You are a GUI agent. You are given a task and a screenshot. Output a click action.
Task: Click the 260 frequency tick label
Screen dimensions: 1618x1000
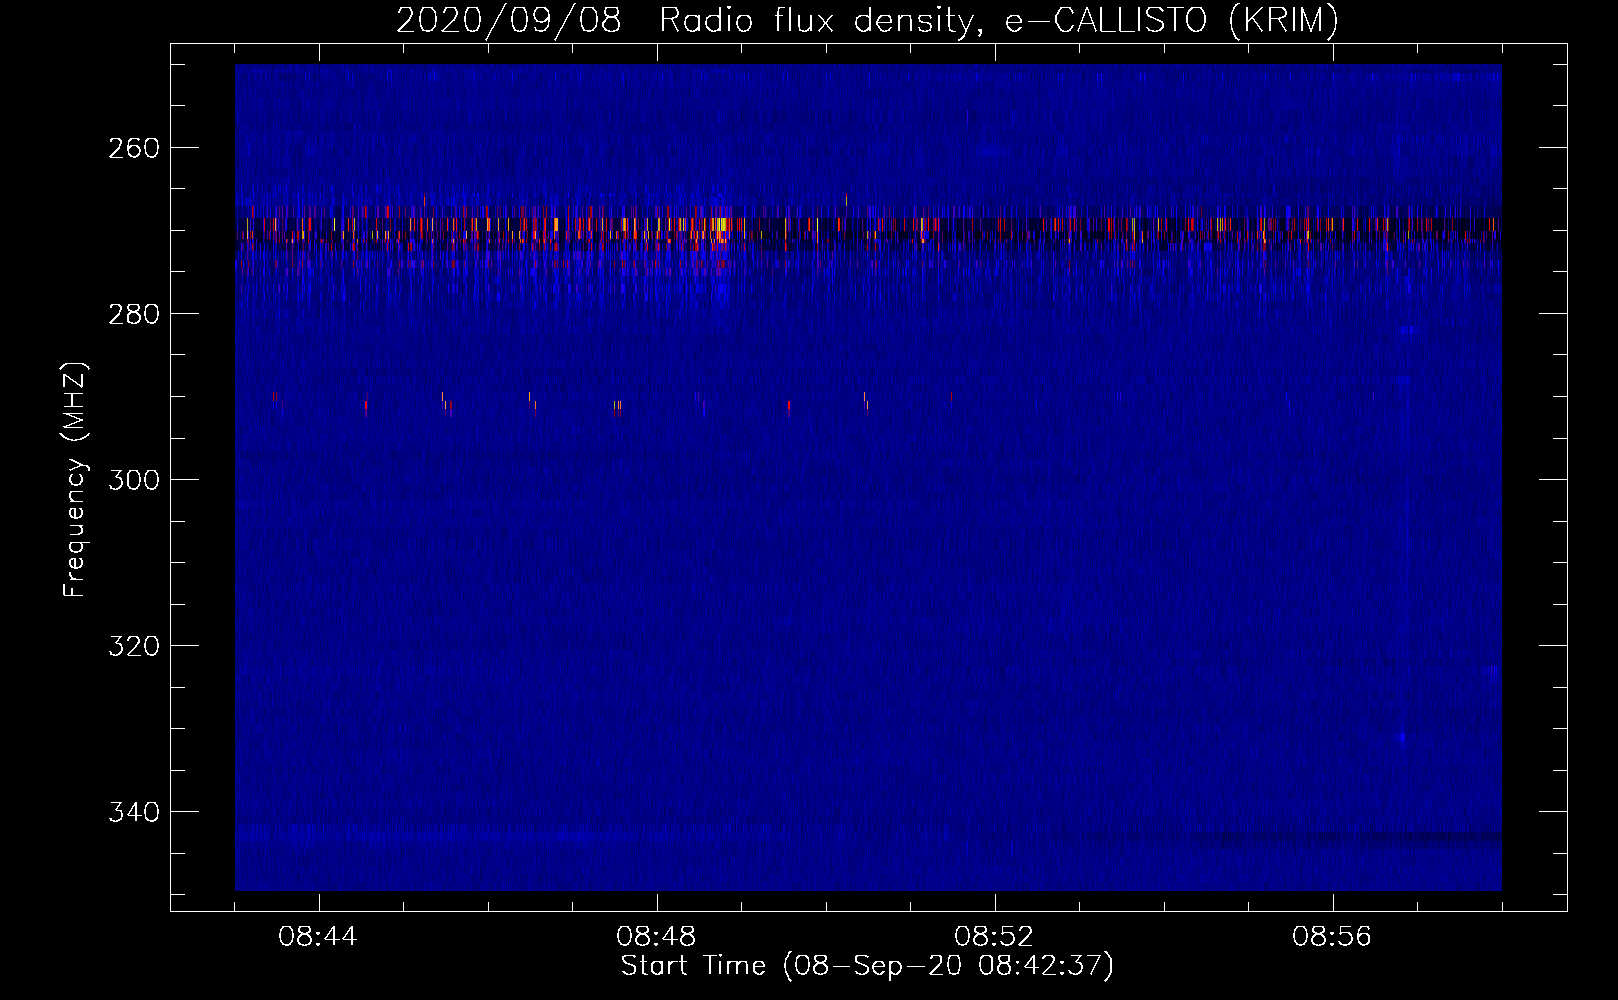[x=133, y=148]
